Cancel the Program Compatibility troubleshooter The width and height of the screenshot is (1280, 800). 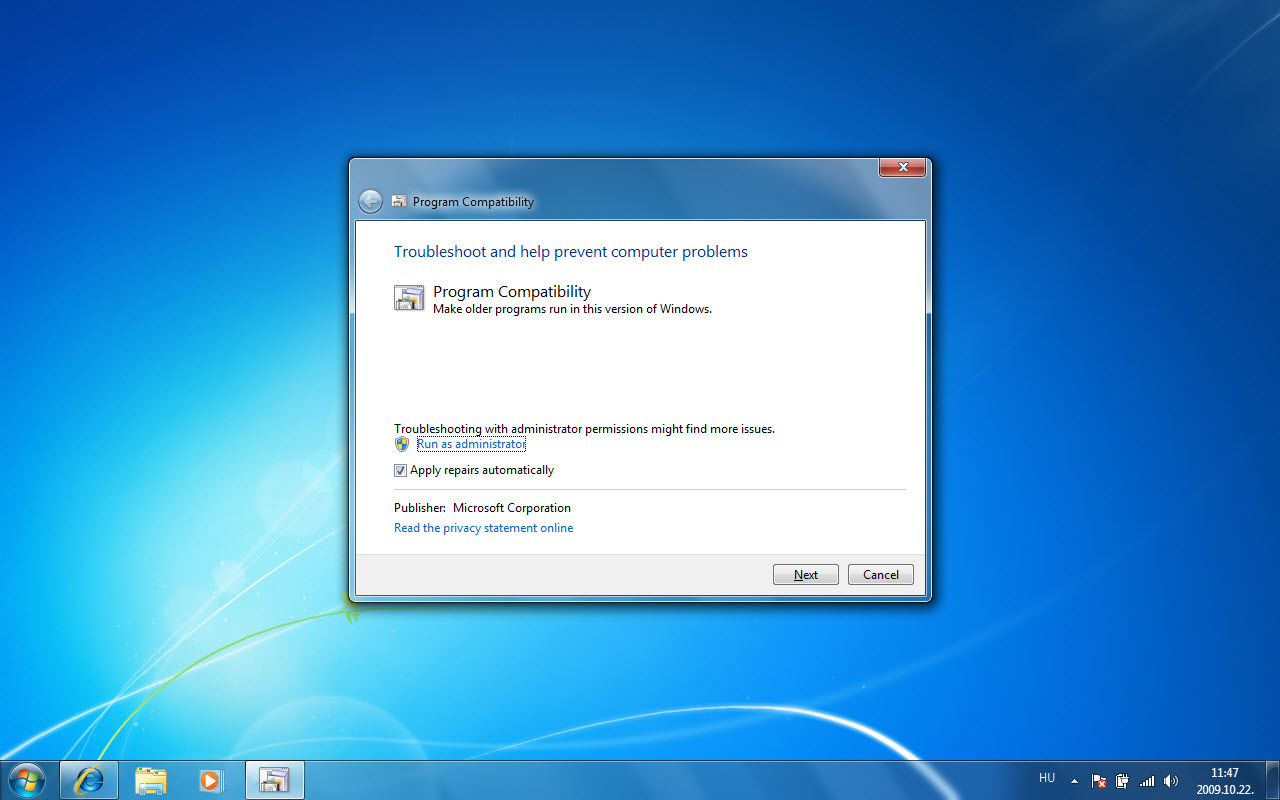coord(880,575)
